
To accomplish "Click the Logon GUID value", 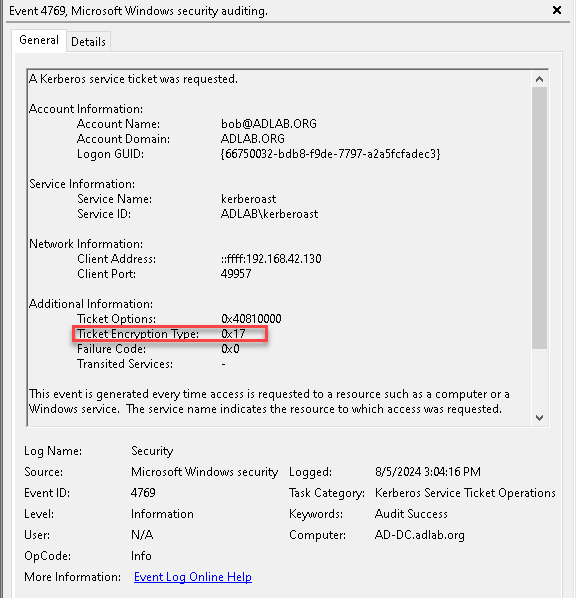I will point(330,154).
